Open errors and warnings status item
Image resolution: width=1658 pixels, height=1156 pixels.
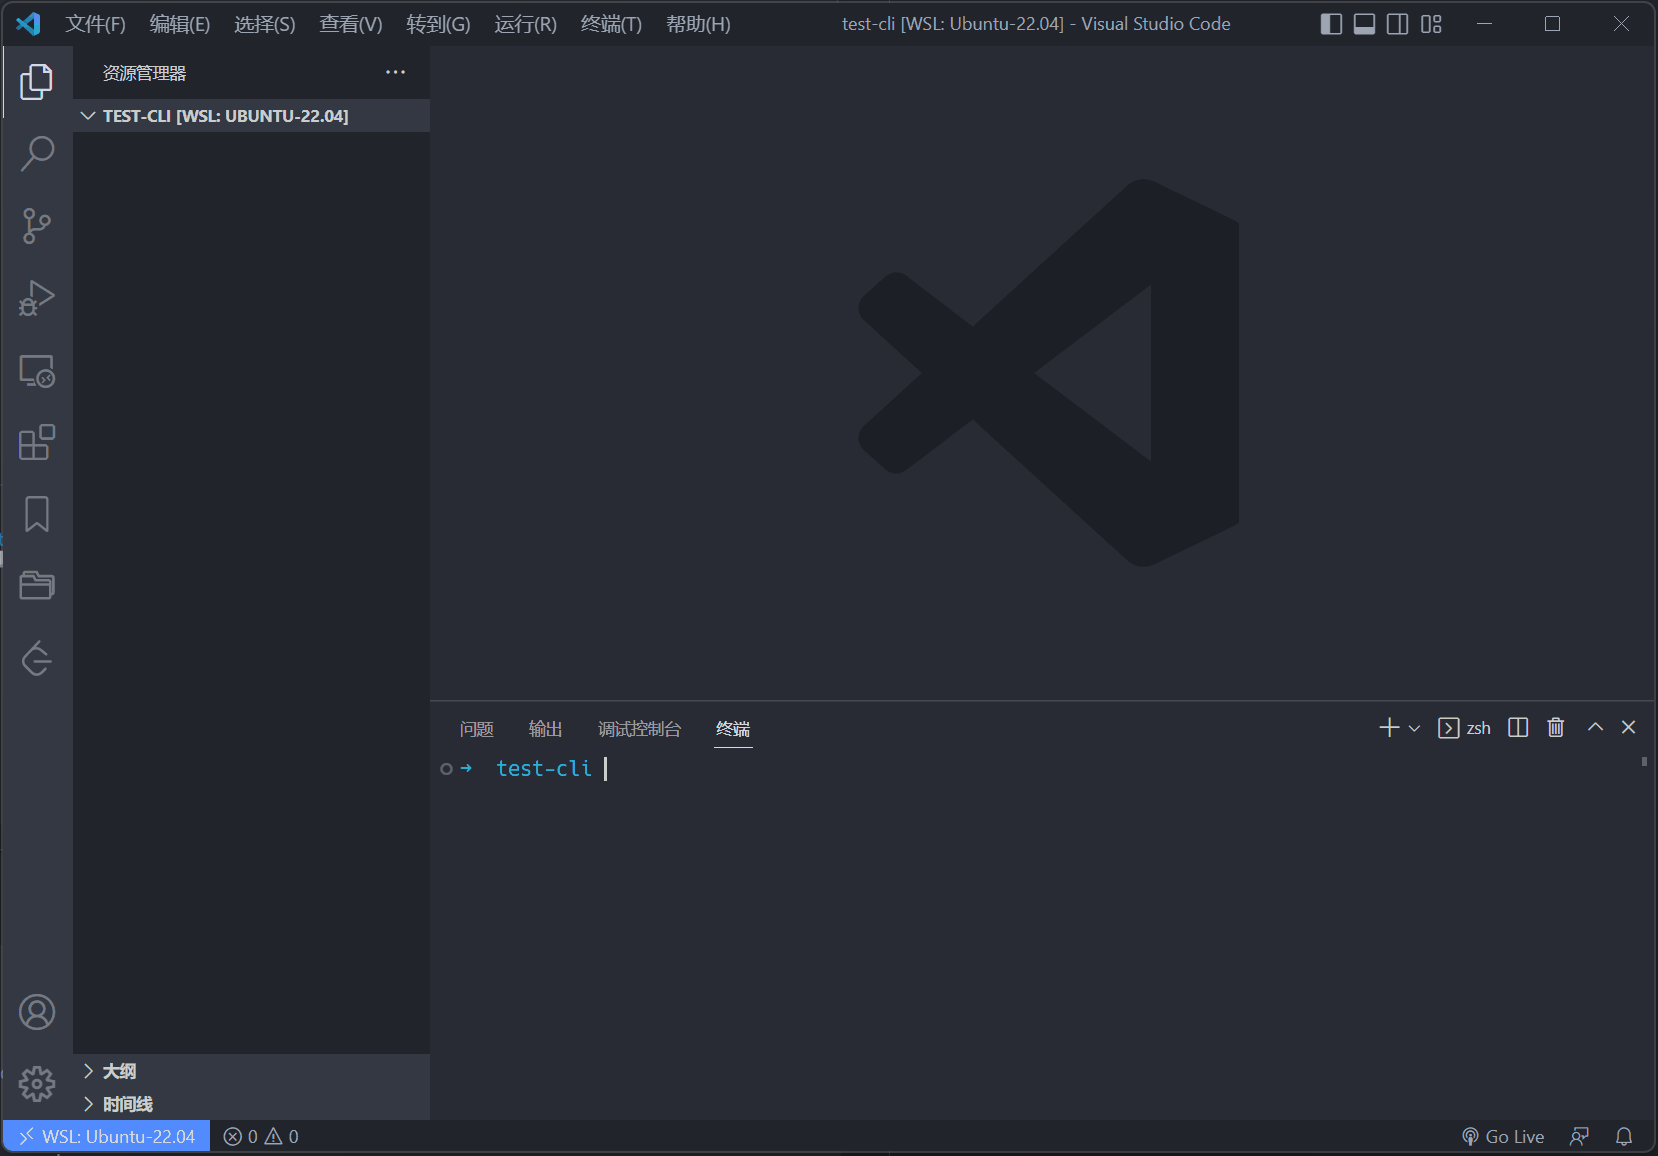click(261, 1136)
